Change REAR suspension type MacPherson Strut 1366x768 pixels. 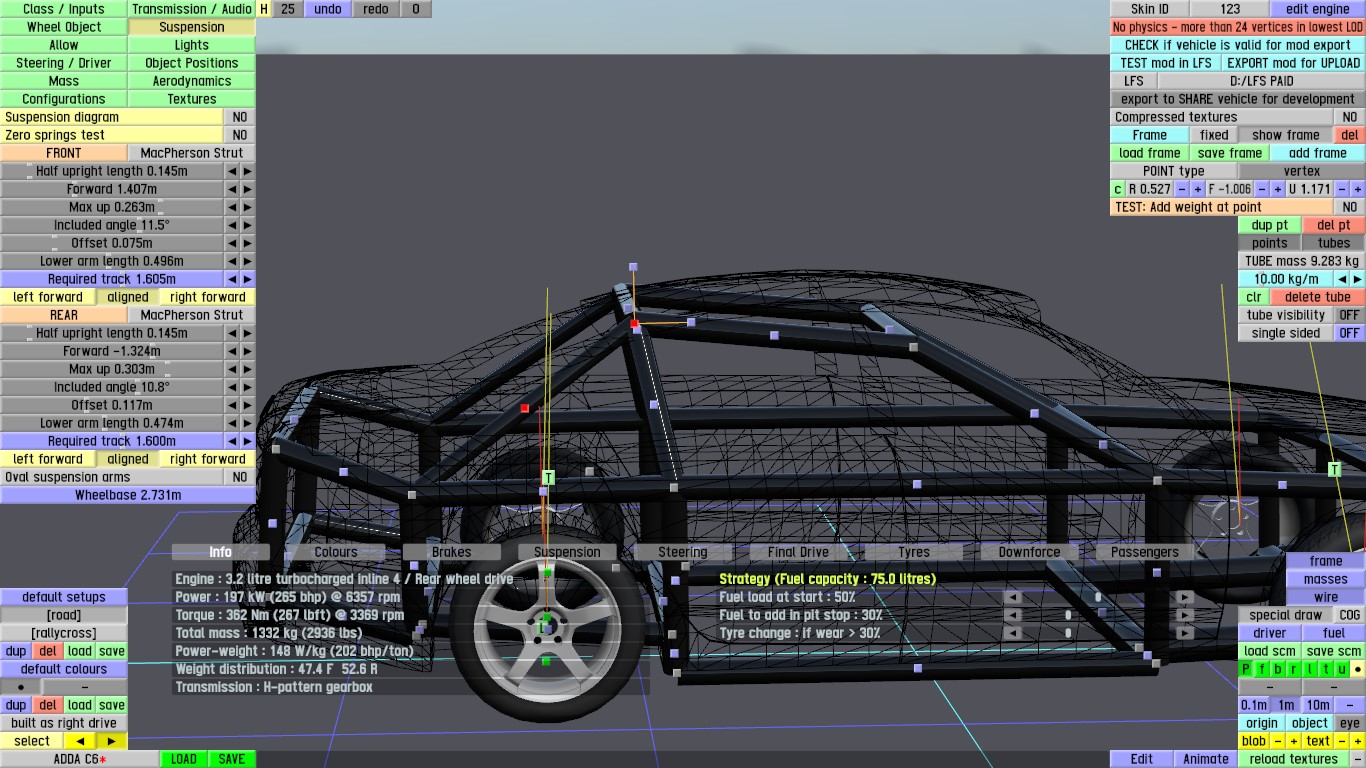click(x=192, y=315)
